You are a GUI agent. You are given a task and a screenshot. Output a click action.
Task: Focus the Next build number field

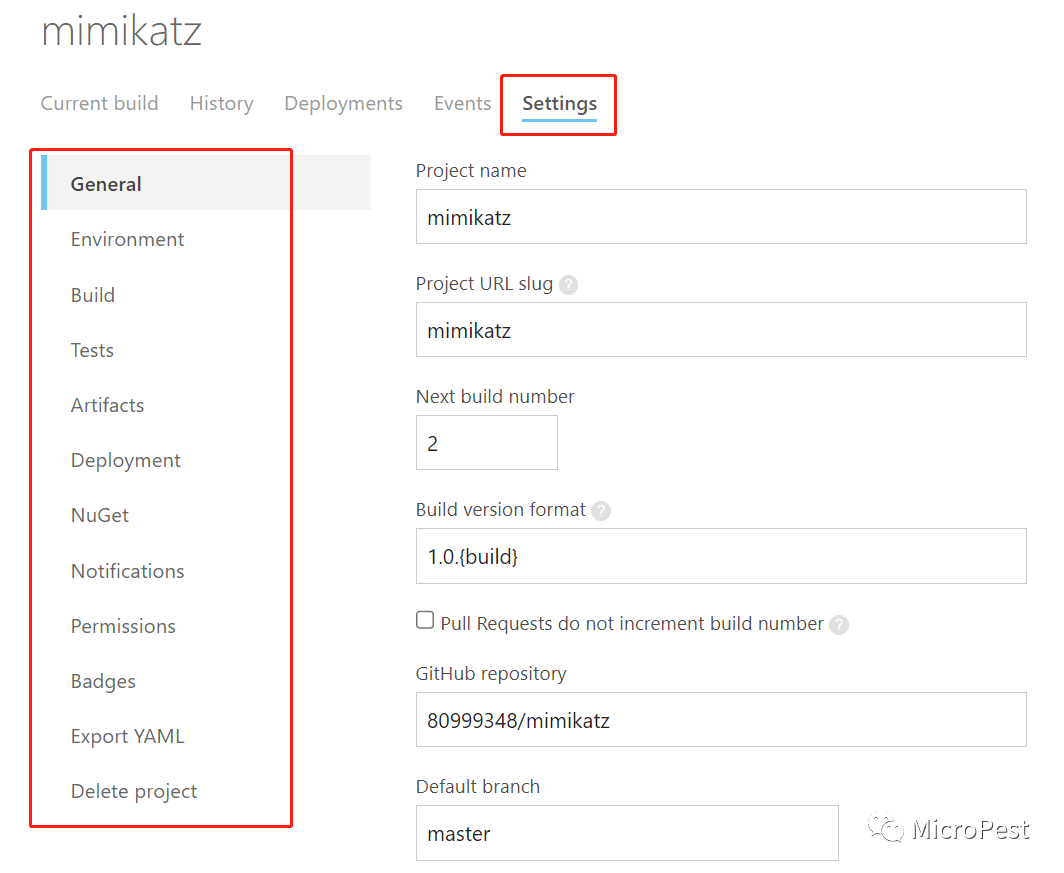click(x=486, y=443)
